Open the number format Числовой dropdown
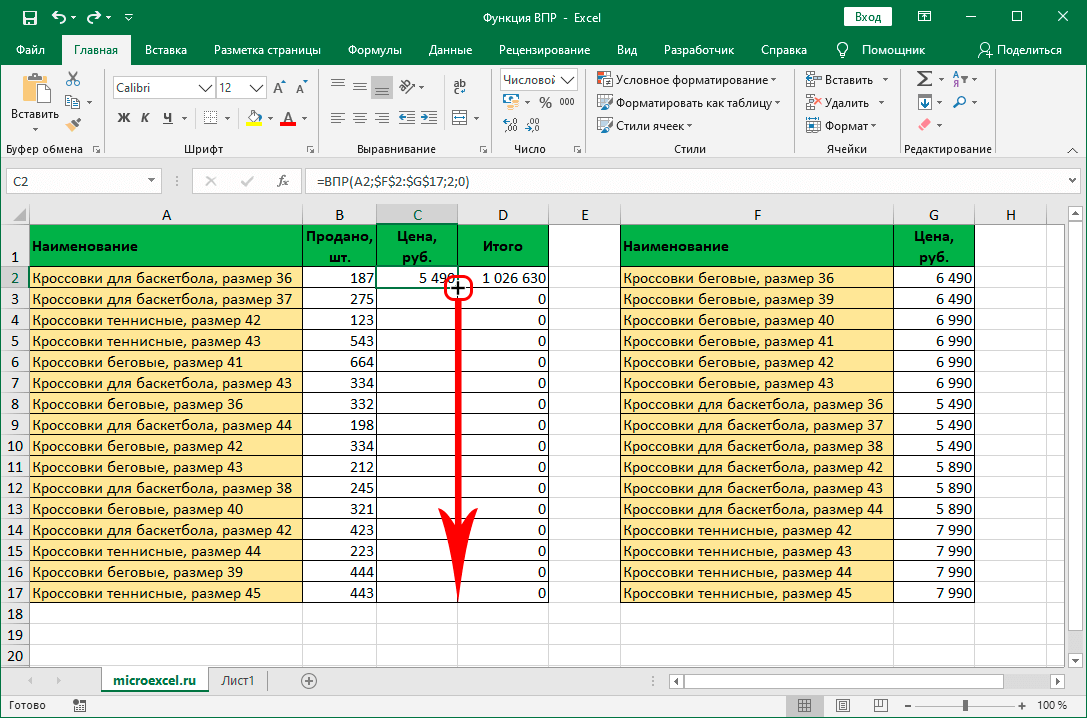The height and width of the screenshot is (718, 1087). tap(568, 80)
